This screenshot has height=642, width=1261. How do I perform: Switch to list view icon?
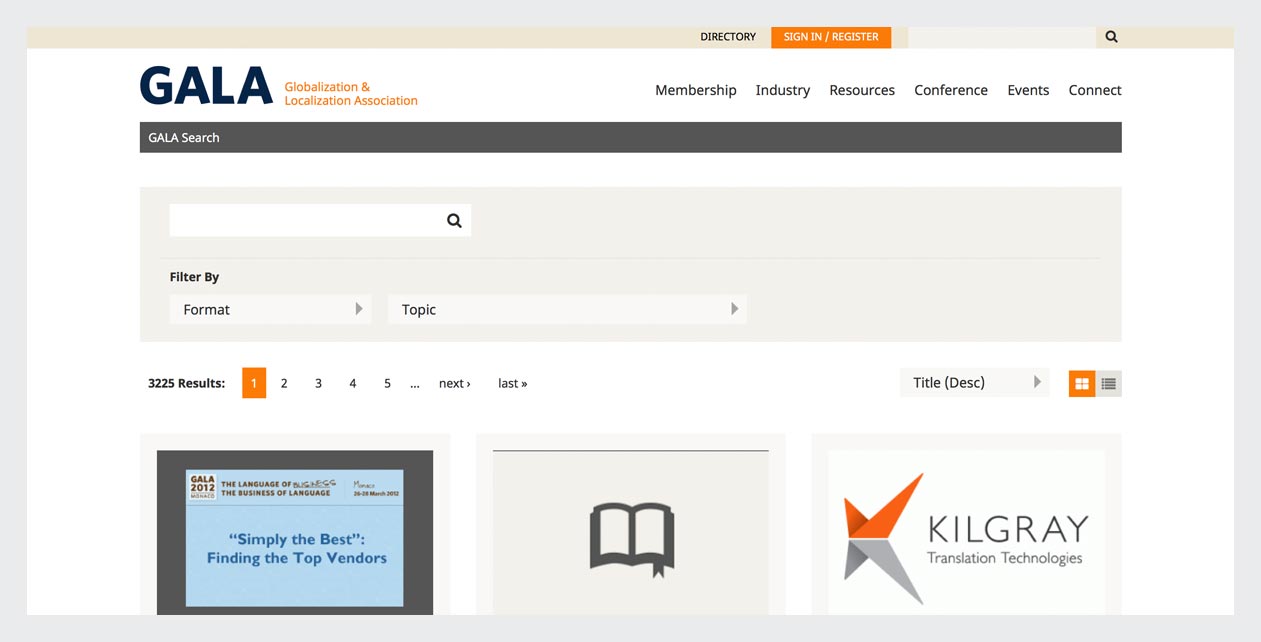click(1109, 384)
